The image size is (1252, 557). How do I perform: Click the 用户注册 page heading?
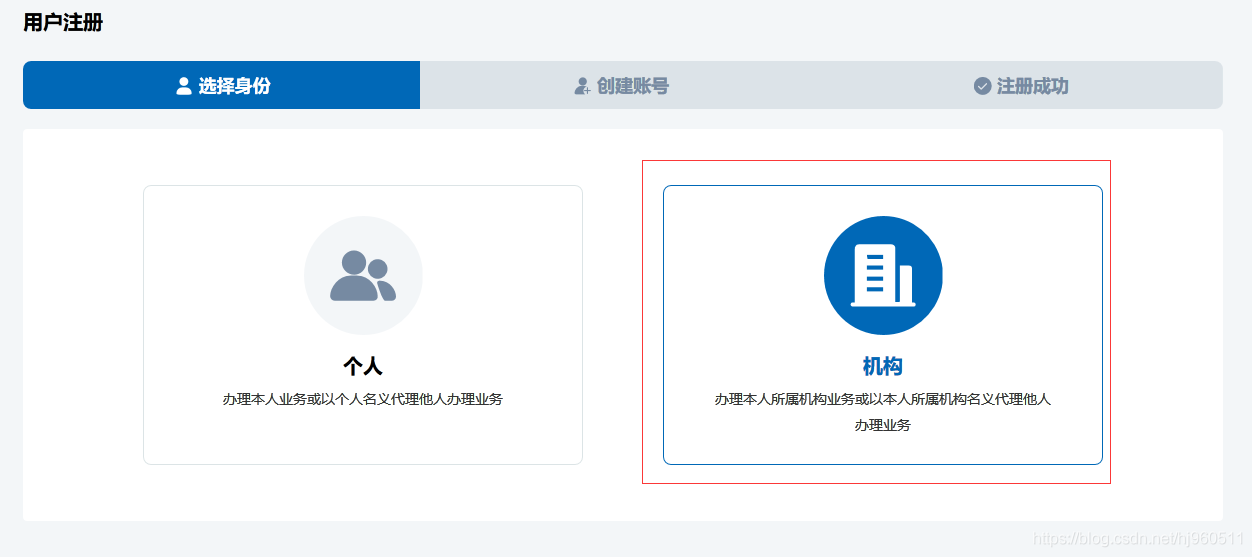point(63,22)
